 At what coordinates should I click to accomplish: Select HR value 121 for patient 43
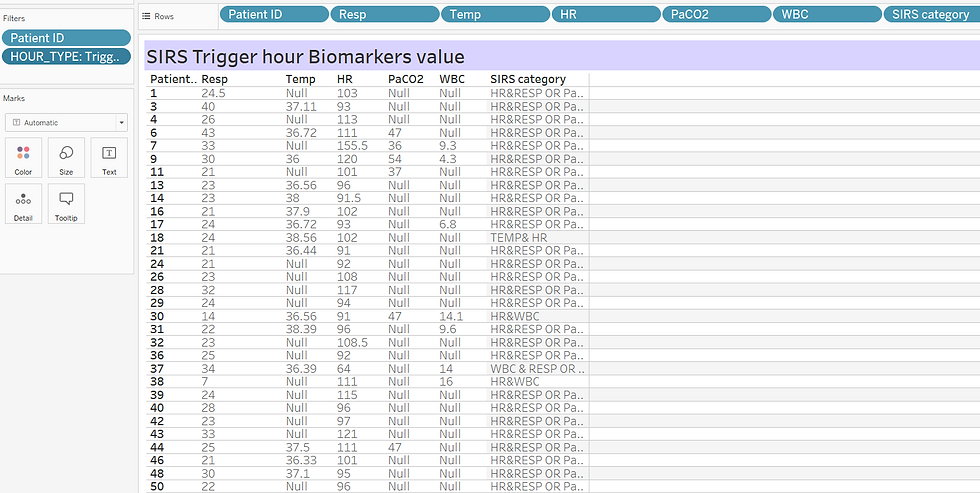coord(347,434)
